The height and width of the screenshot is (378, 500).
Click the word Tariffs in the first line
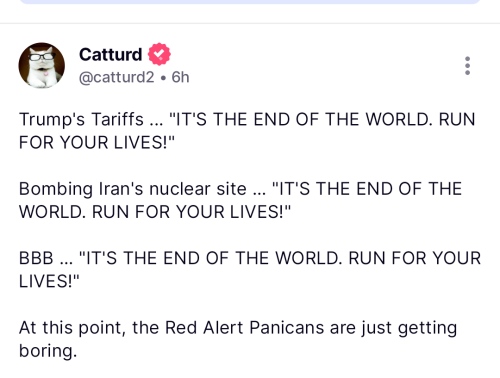pyautogui.click(x=117, y=119)
